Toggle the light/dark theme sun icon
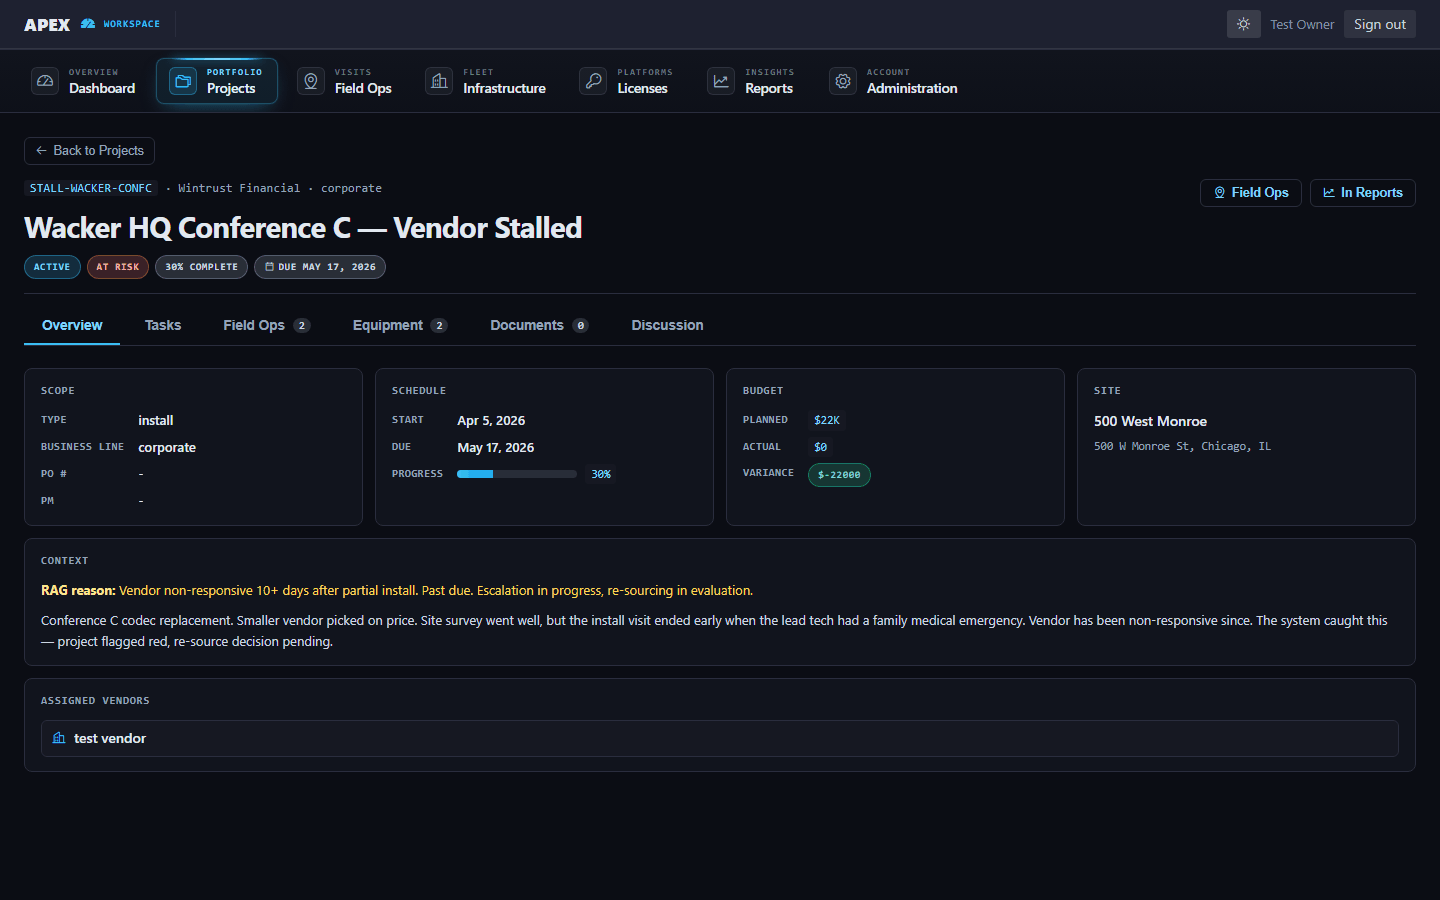The height and width of the screenshot is (900, 1440). [x=1243, y=24]
